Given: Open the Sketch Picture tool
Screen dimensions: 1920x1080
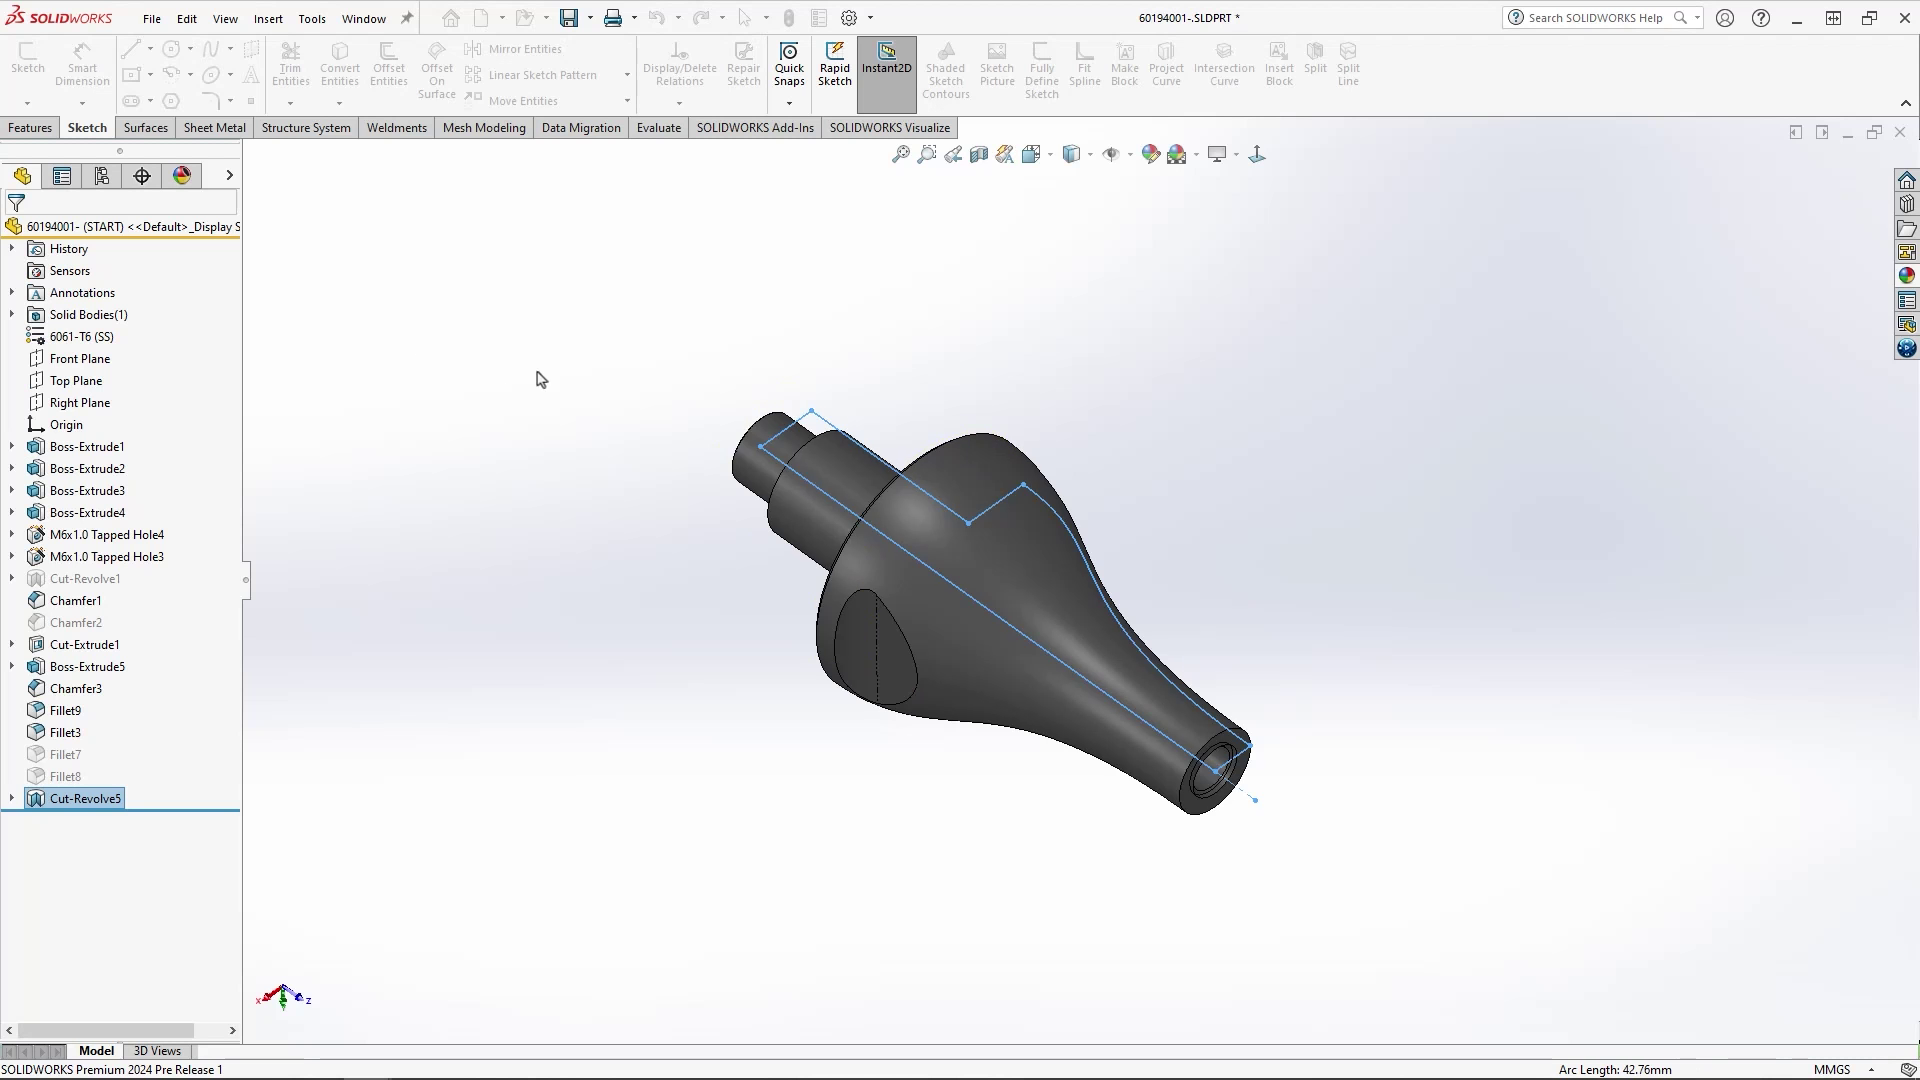Looking at the screenshot, I should pyautogui.click(x=997, y=65).
